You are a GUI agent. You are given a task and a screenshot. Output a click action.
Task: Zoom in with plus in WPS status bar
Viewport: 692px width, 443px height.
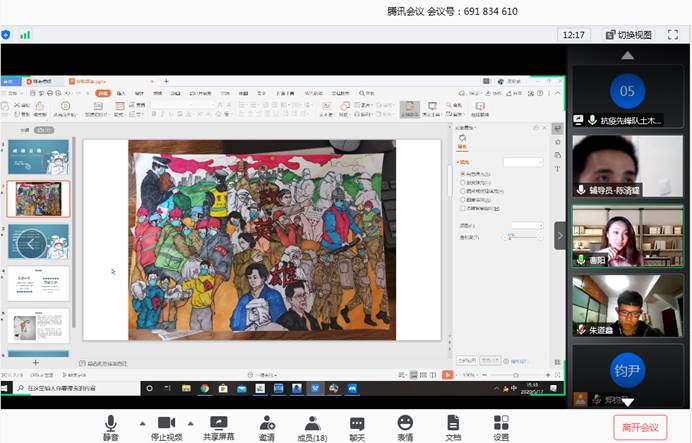[548, 375]
